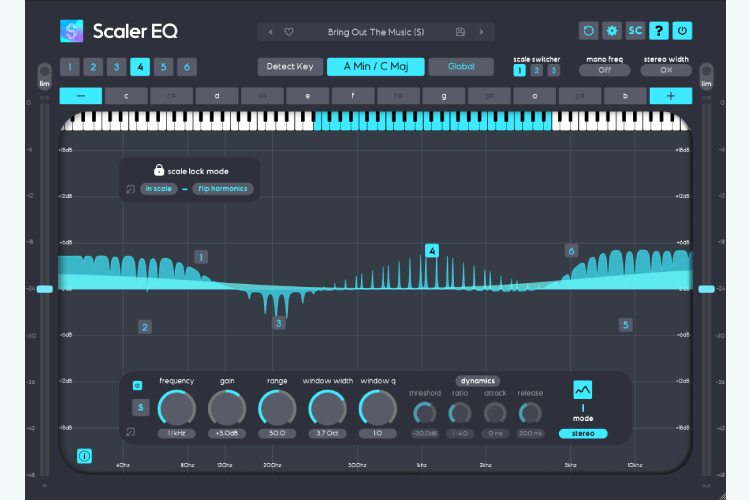This screenshot has width=750, height=500.
Task: Toggle note d in scale
Action: [x=217, y=96]
